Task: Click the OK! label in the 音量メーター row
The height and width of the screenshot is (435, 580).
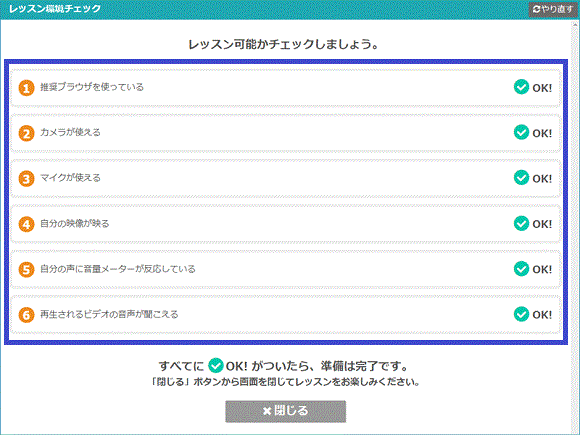Action: click(x=542, y=270)
